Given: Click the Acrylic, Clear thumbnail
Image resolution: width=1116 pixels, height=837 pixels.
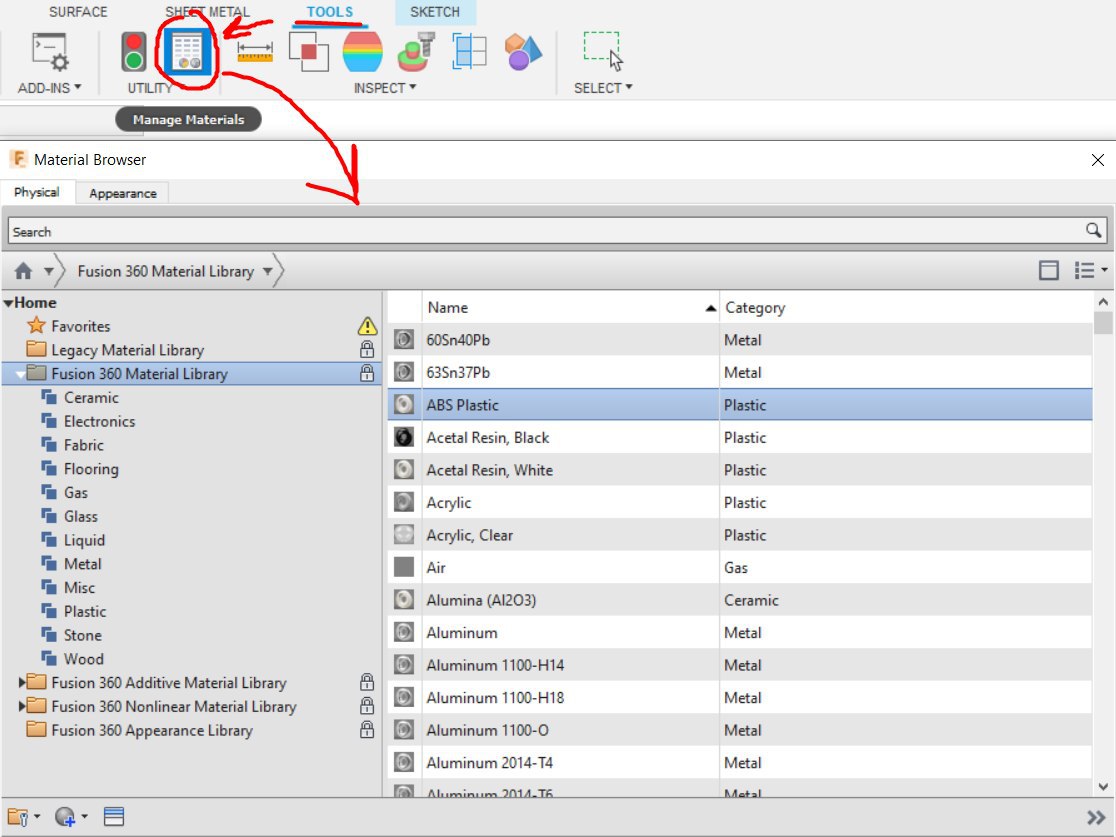Looking at the screenshot, I should point(404,535).
